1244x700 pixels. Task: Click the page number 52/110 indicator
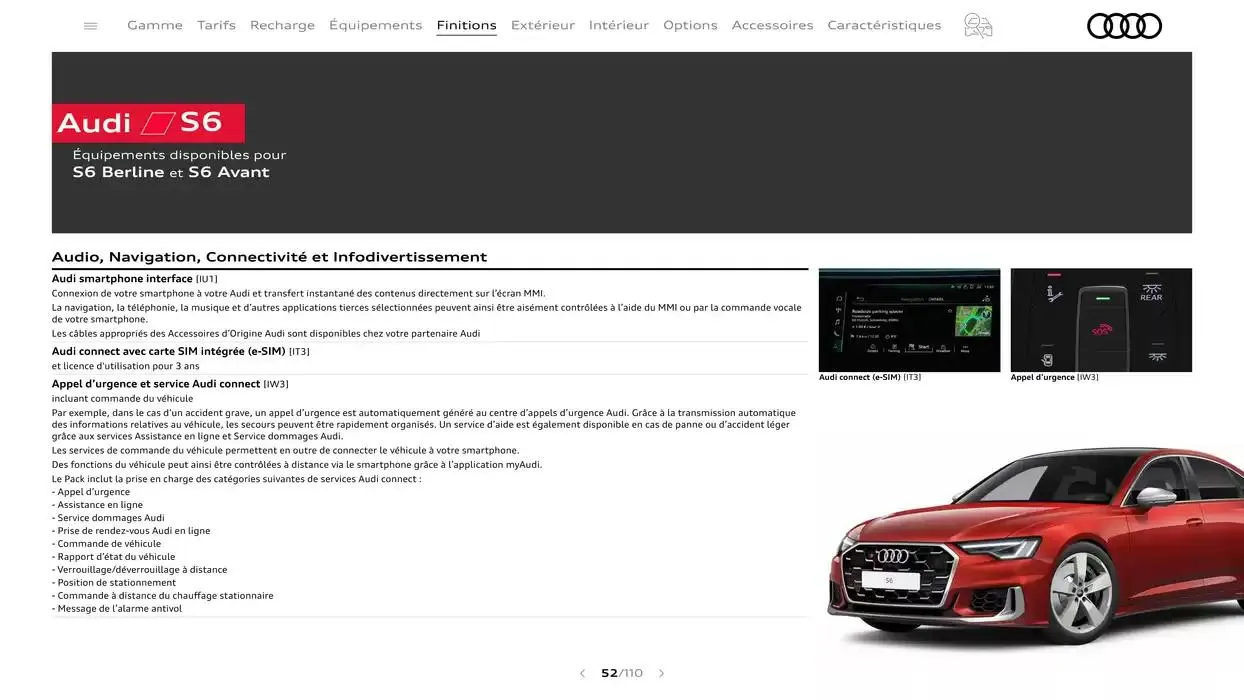click(x=621, y=674)
